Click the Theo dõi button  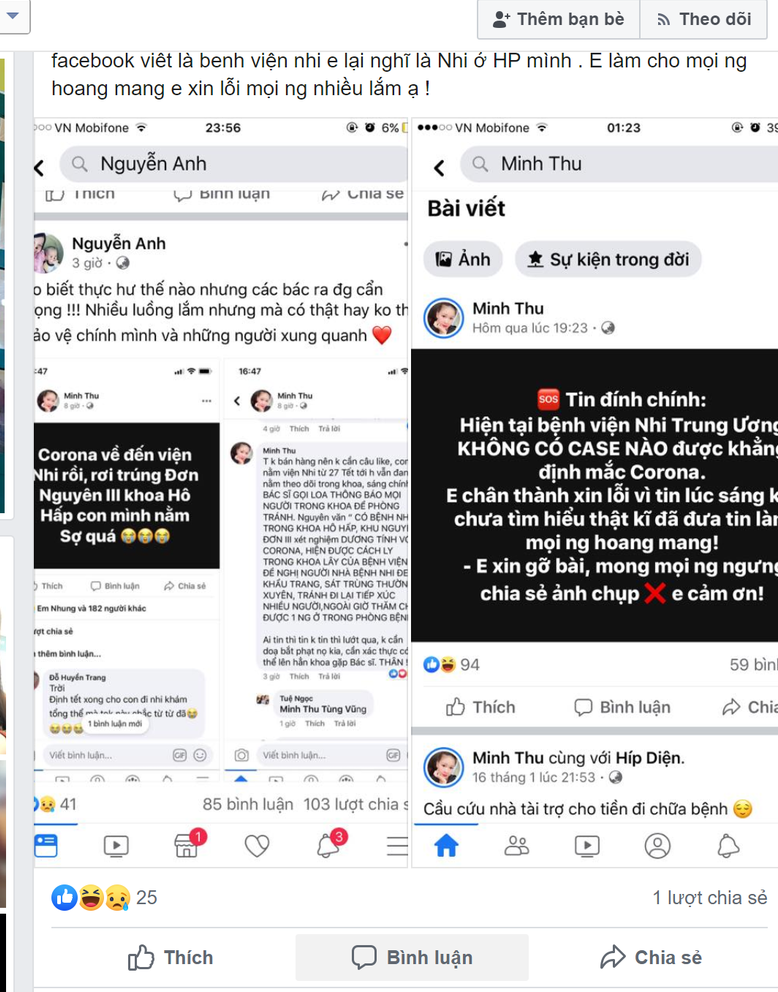(x=703, y=19)
